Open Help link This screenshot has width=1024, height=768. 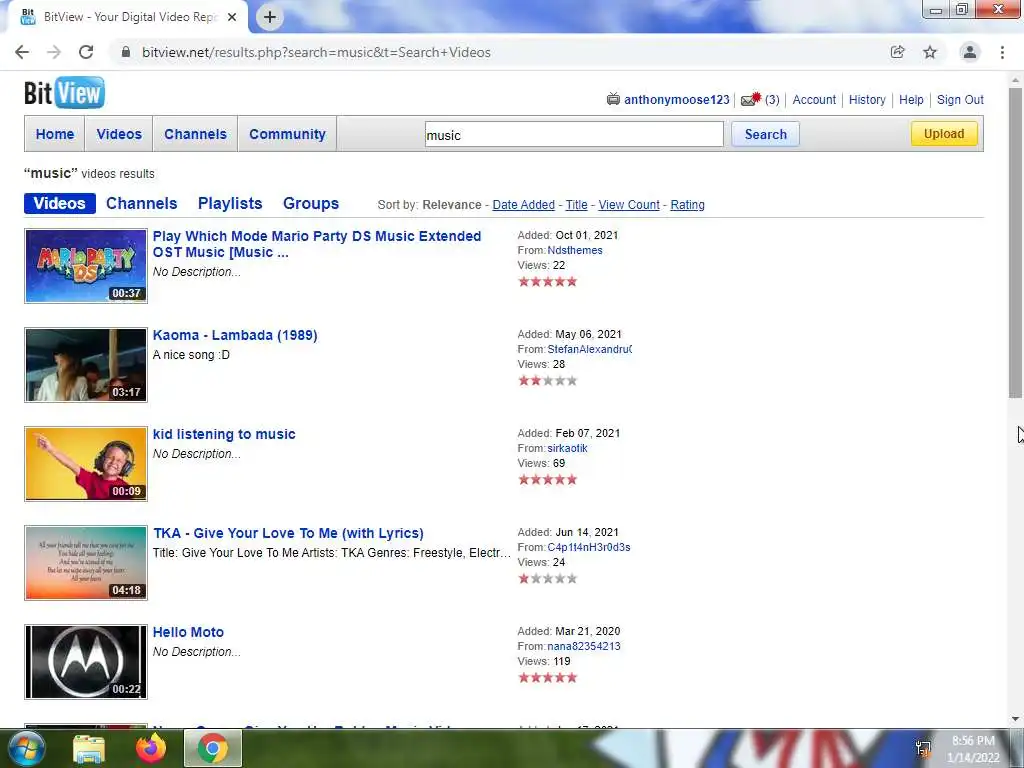(x=911, y=99)
